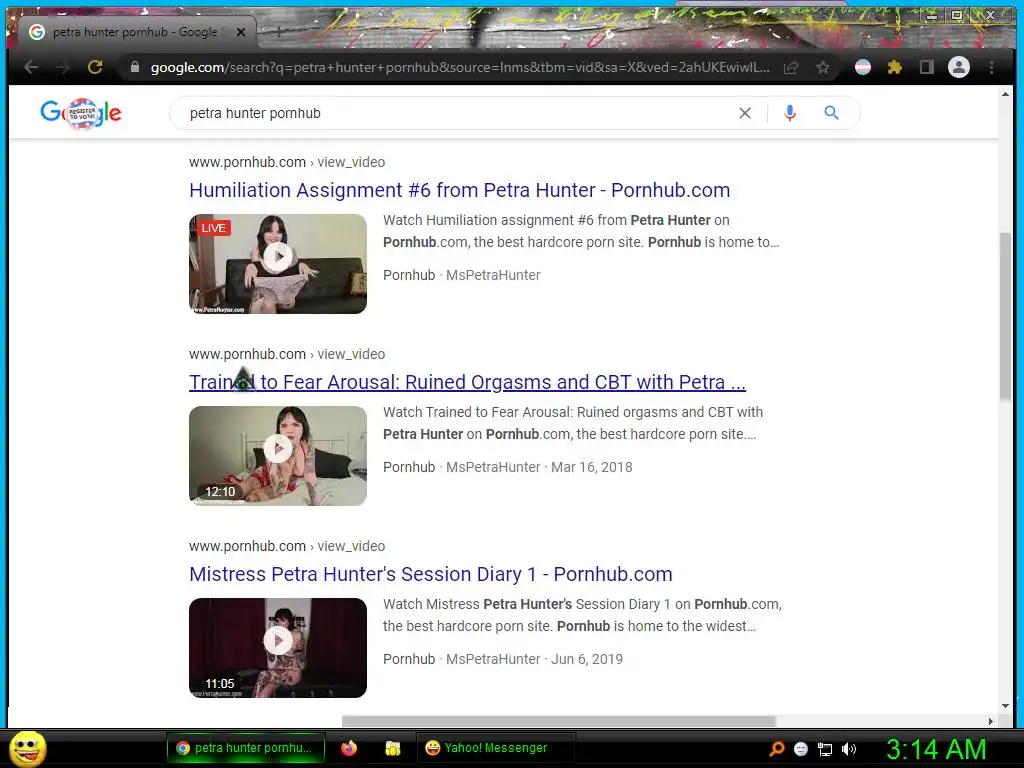This screenshot has width=1024, height=768.
Task: Open the Trained to Fear Arousal result title
Action: [467, 382]
